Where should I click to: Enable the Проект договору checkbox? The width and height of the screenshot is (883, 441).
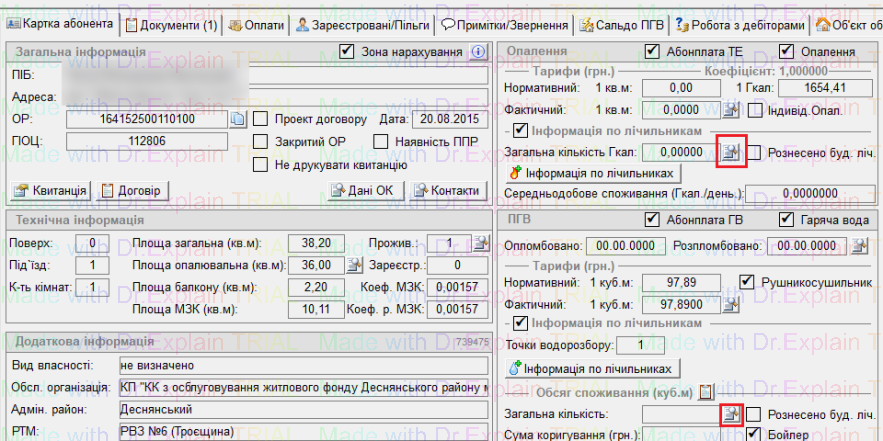[261, 120]
